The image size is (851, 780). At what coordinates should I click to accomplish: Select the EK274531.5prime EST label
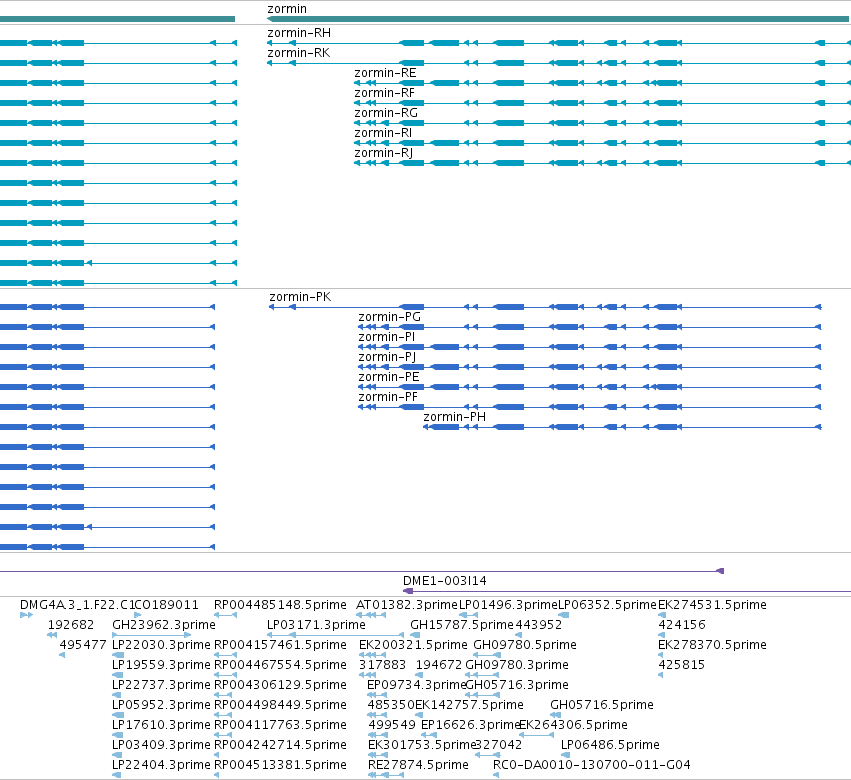pos(712,605)
